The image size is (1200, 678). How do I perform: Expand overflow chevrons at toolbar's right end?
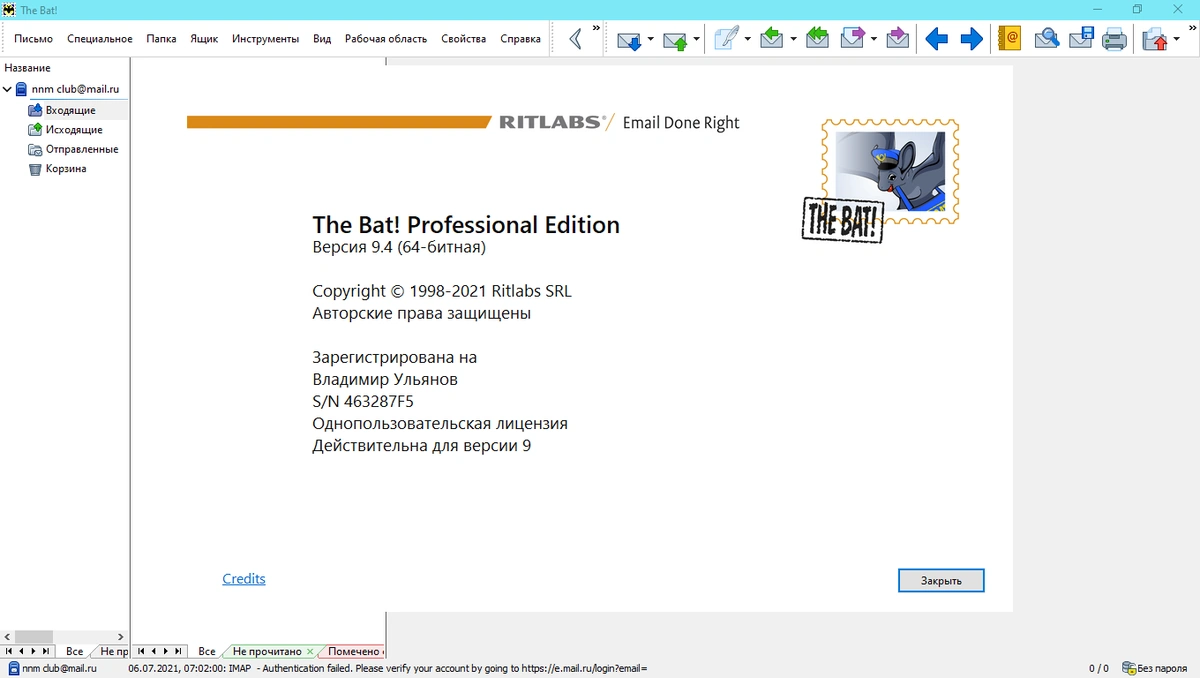point(1191,28)
